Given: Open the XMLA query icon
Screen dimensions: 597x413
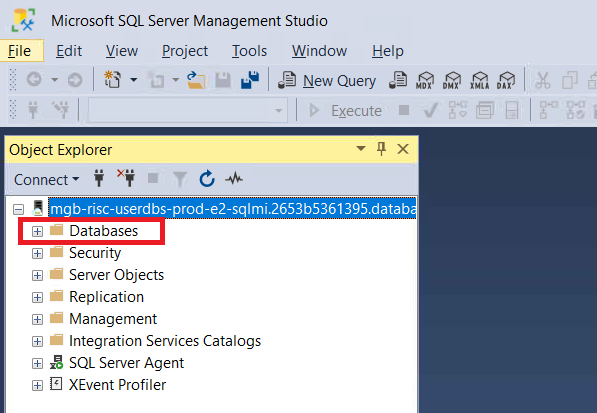Looking at the screenshot, I should 479,80.
